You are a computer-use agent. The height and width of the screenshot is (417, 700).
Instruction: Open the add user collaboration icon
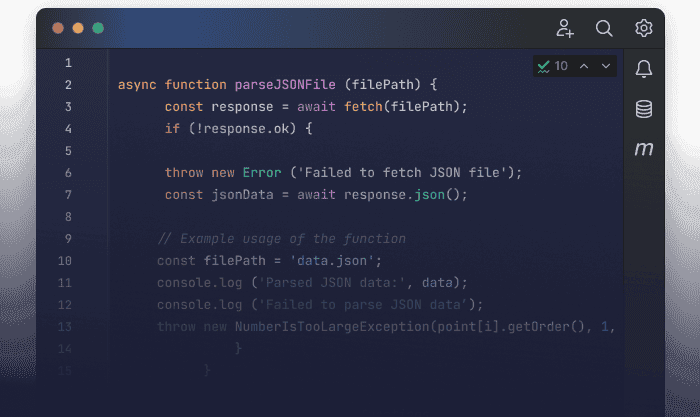point(565,28)
